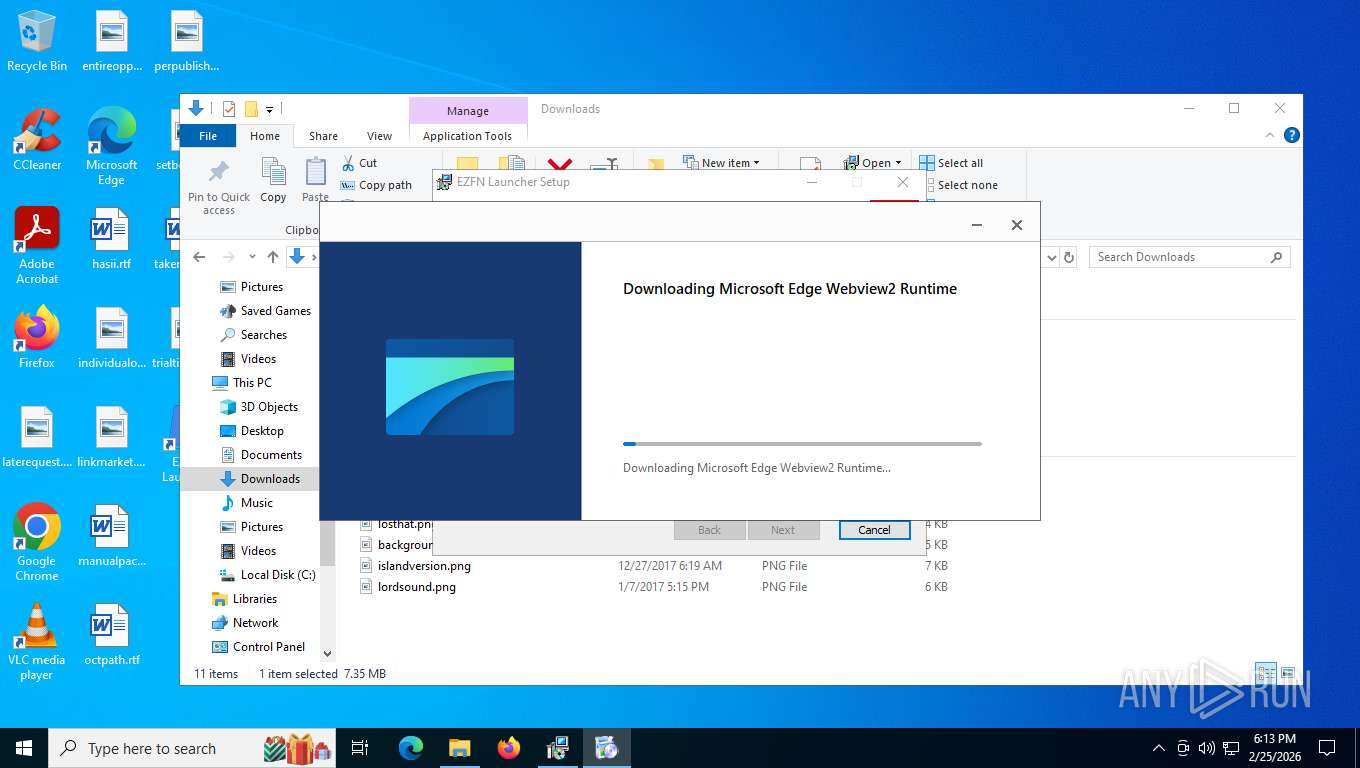Open the notification center icon
Screen dimensions: 1360x768
(1327, 748)
